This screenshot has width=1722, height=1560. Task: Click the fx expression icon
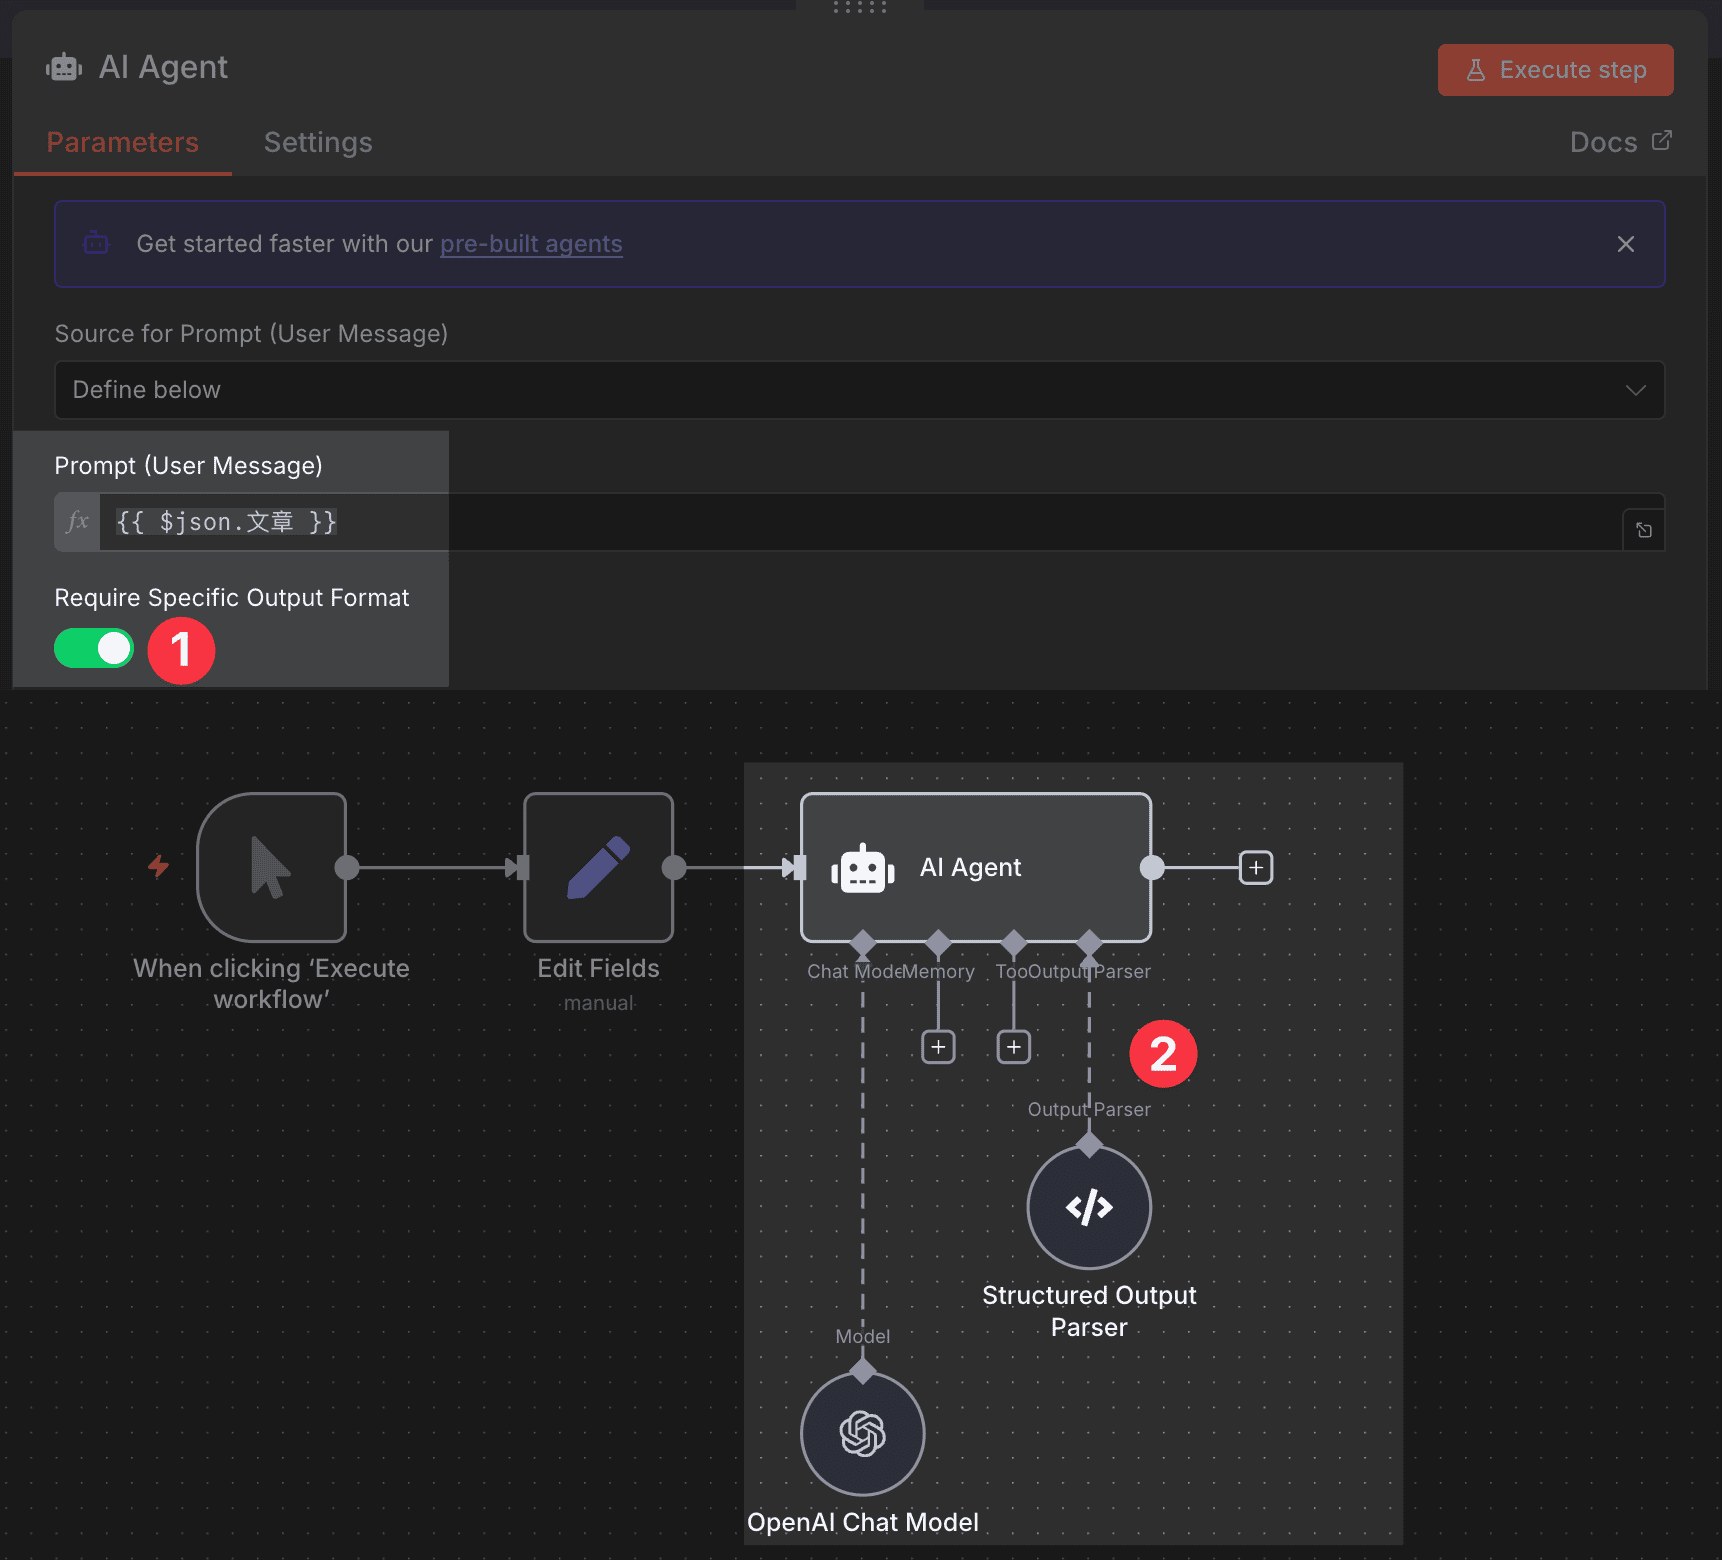(76, 521)
